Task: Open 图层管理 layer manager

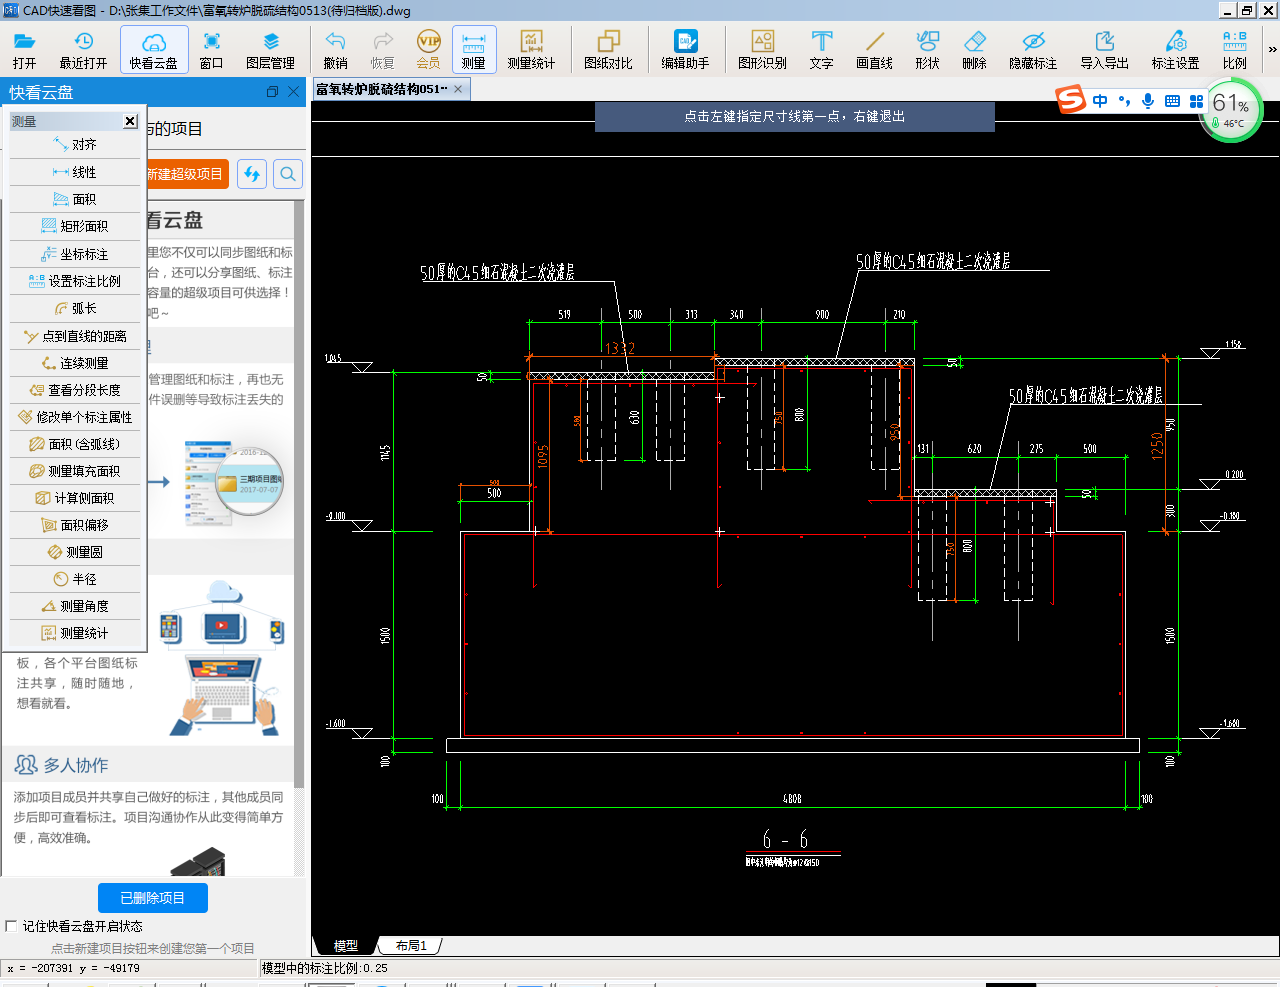Action: click(x=270, y=50)
